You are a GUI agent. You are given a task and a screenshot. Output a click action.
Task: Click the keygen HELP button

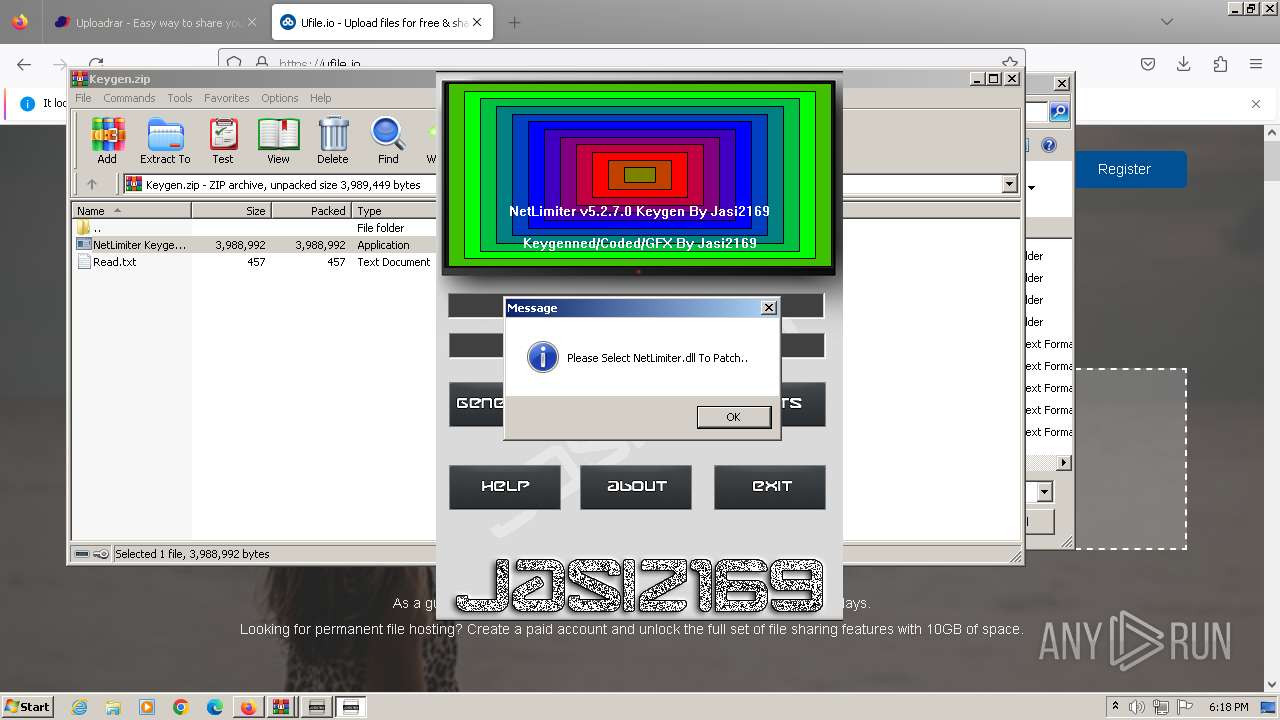[x=505, y=487]
